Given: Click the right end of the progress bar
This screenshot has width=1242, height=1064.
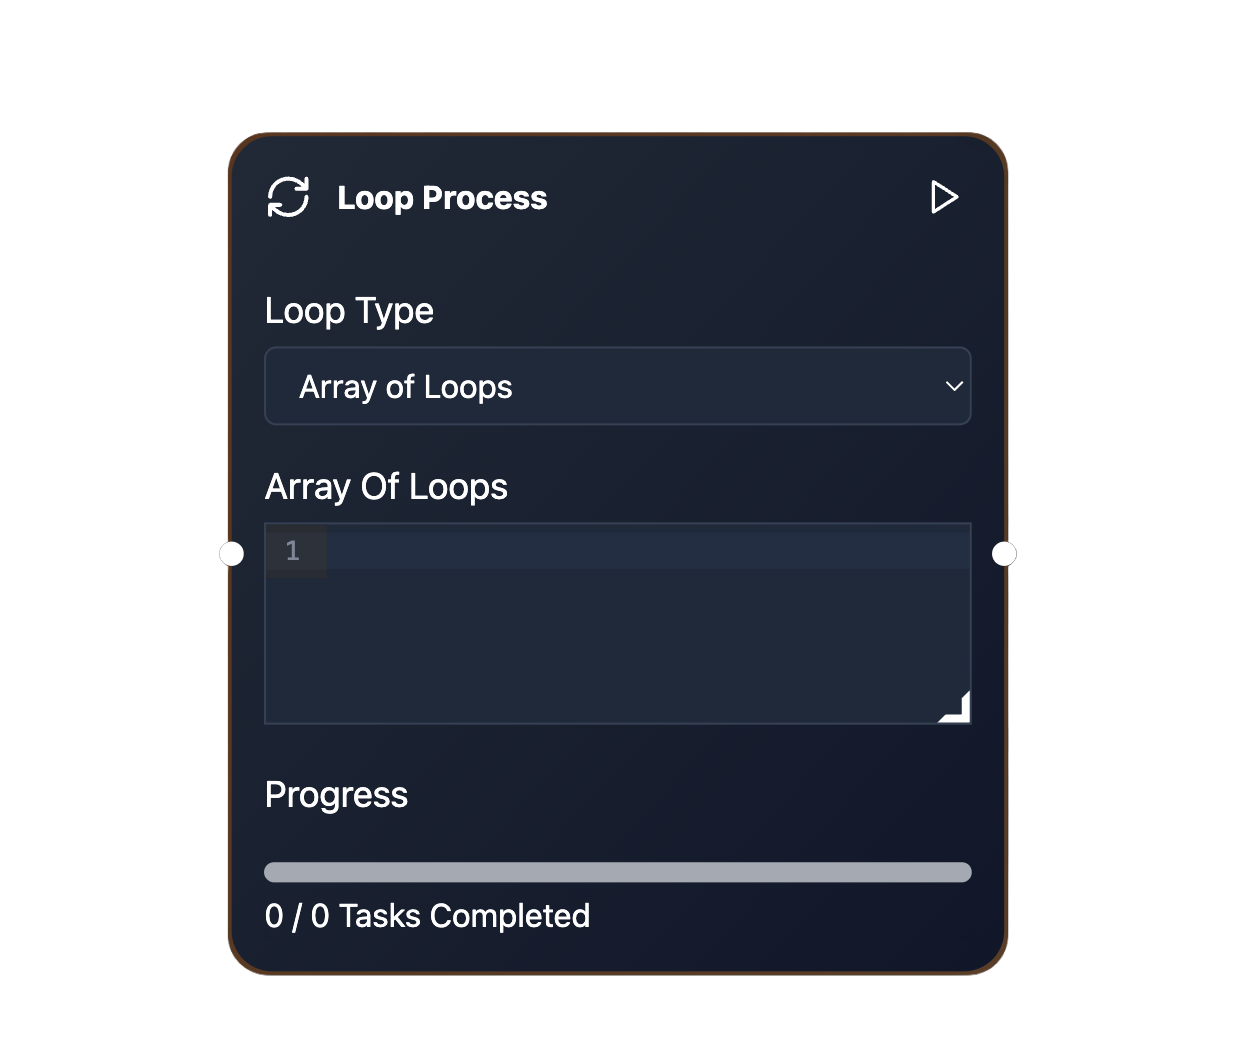Looking at the screenshot, I should pos(962,872).
